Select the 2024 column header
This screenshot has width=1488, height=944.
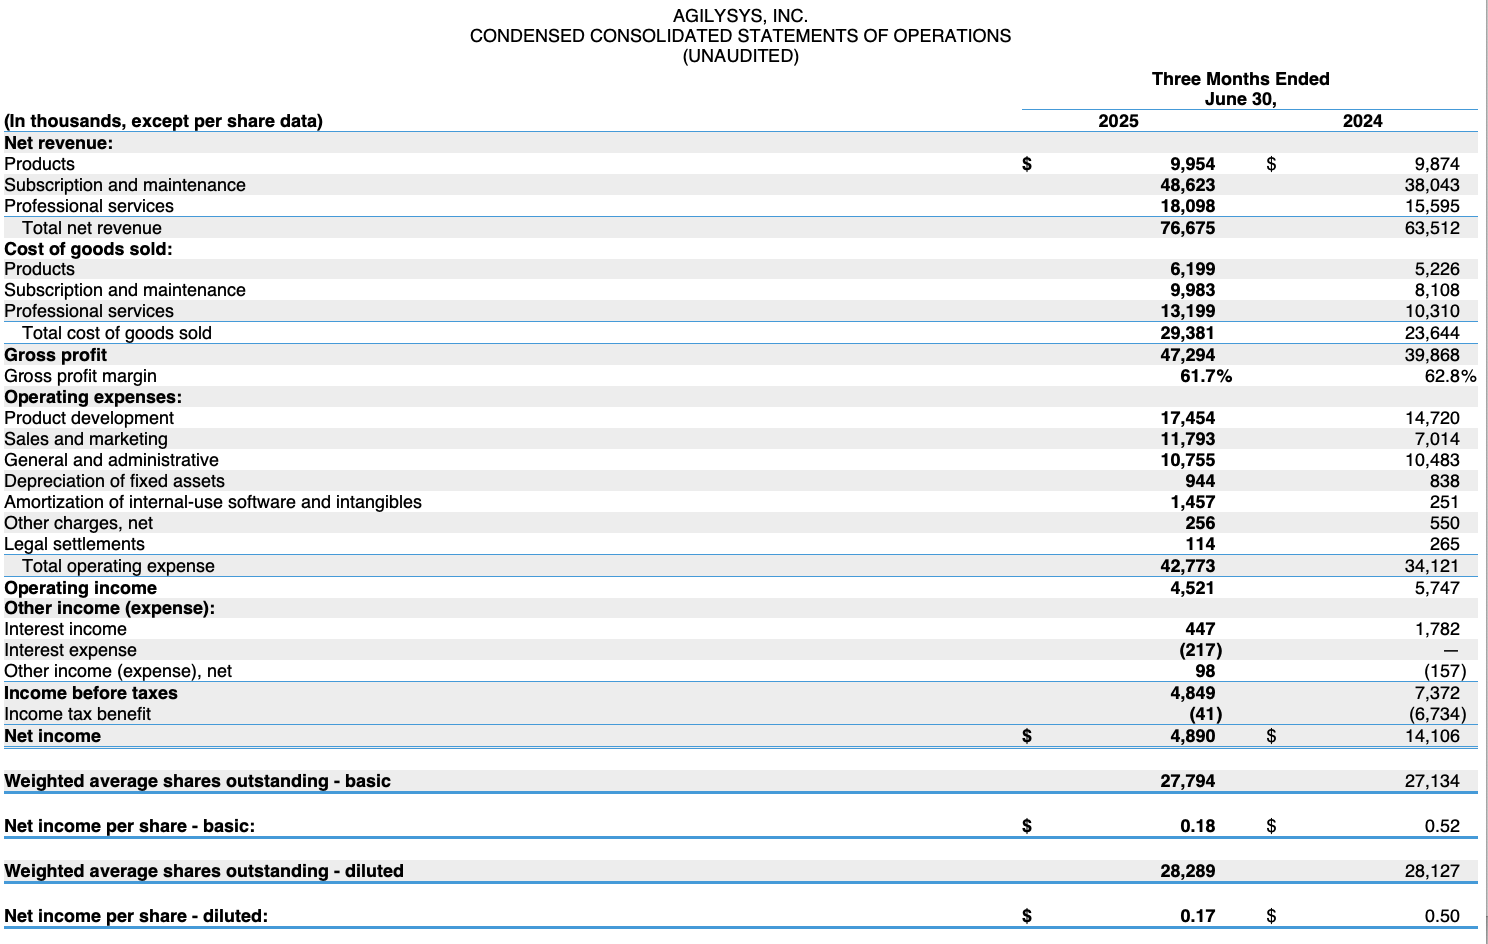[1362, 121]
